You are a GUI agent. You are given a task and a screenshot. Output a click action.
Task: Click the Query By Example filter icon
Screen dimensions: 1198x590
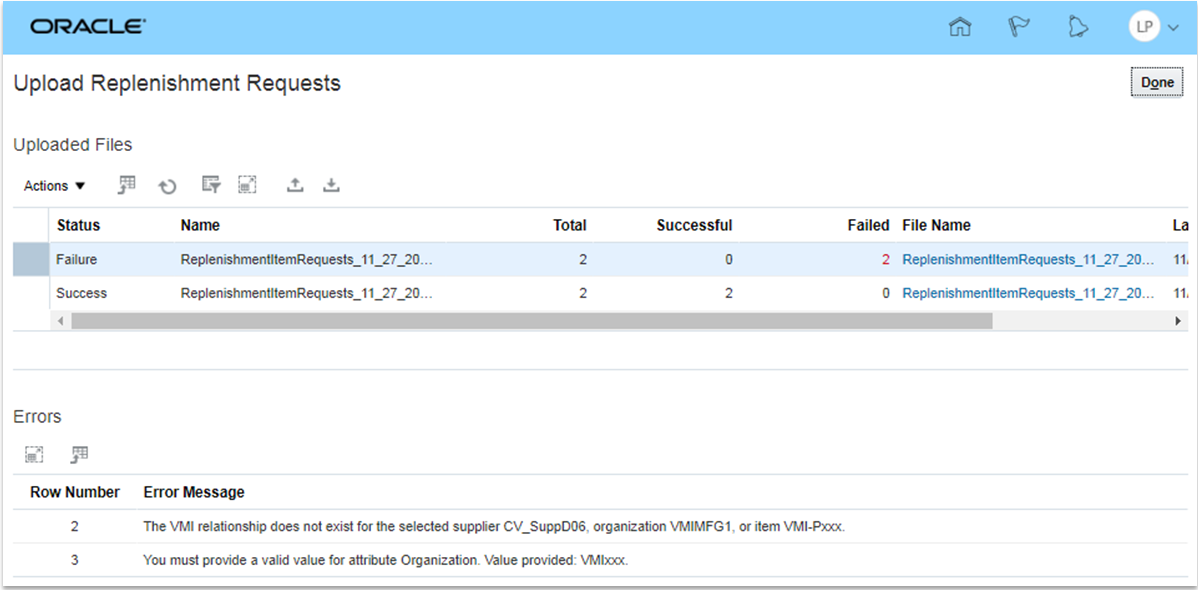[211, 184]
